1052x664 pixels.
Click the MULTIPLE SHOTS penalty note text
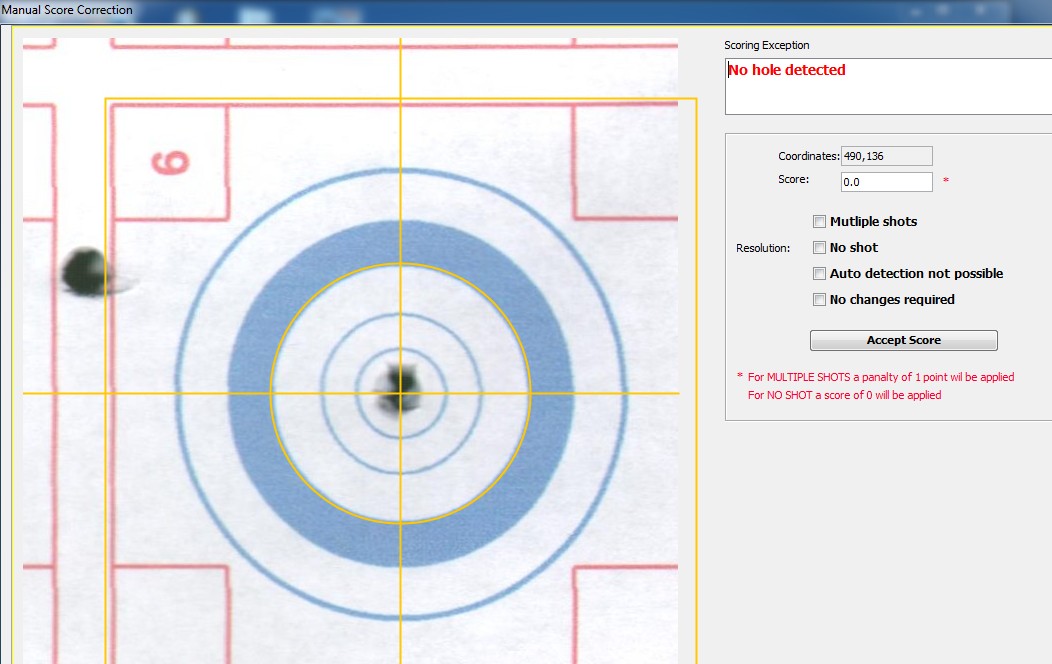[x=880, y=378]
